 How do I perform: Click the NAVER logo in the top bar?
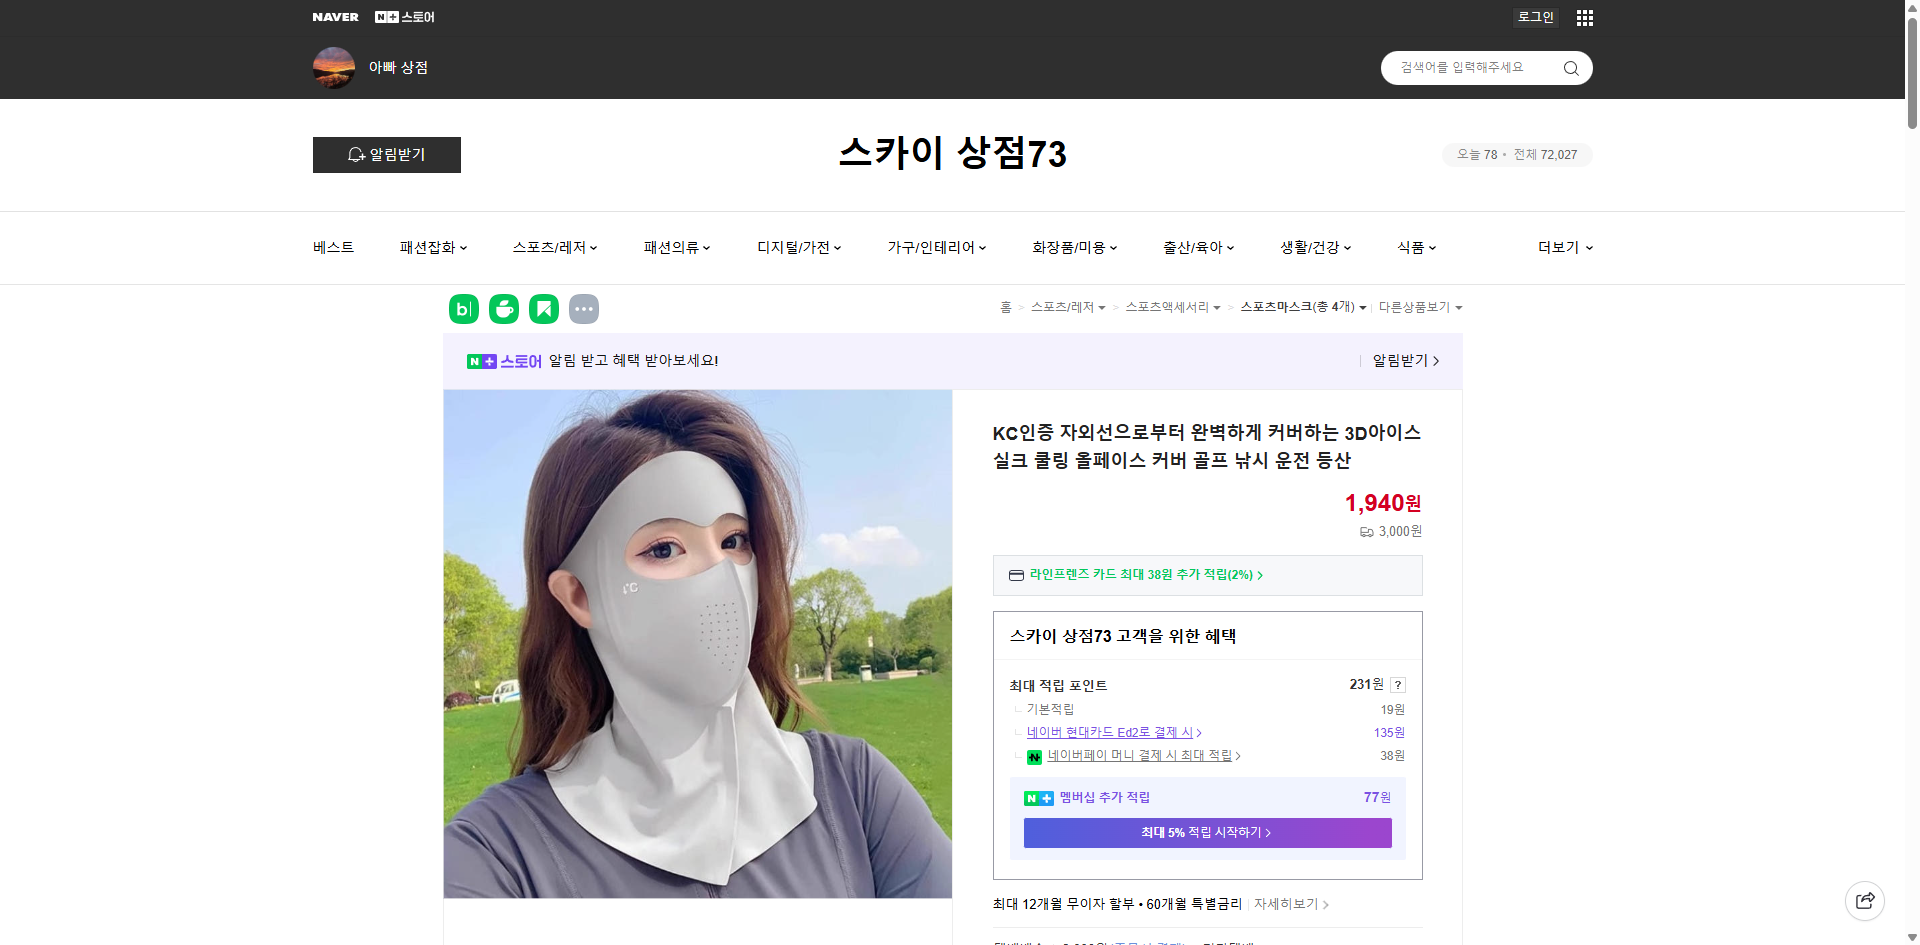335,16
